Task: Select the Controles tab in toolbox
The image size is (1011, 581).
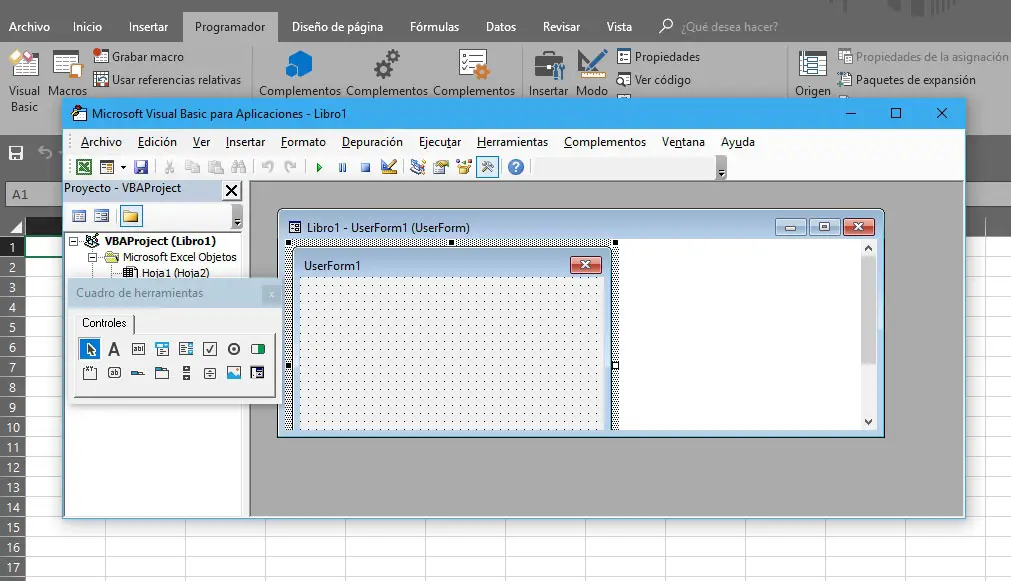Action: [104, 323]
